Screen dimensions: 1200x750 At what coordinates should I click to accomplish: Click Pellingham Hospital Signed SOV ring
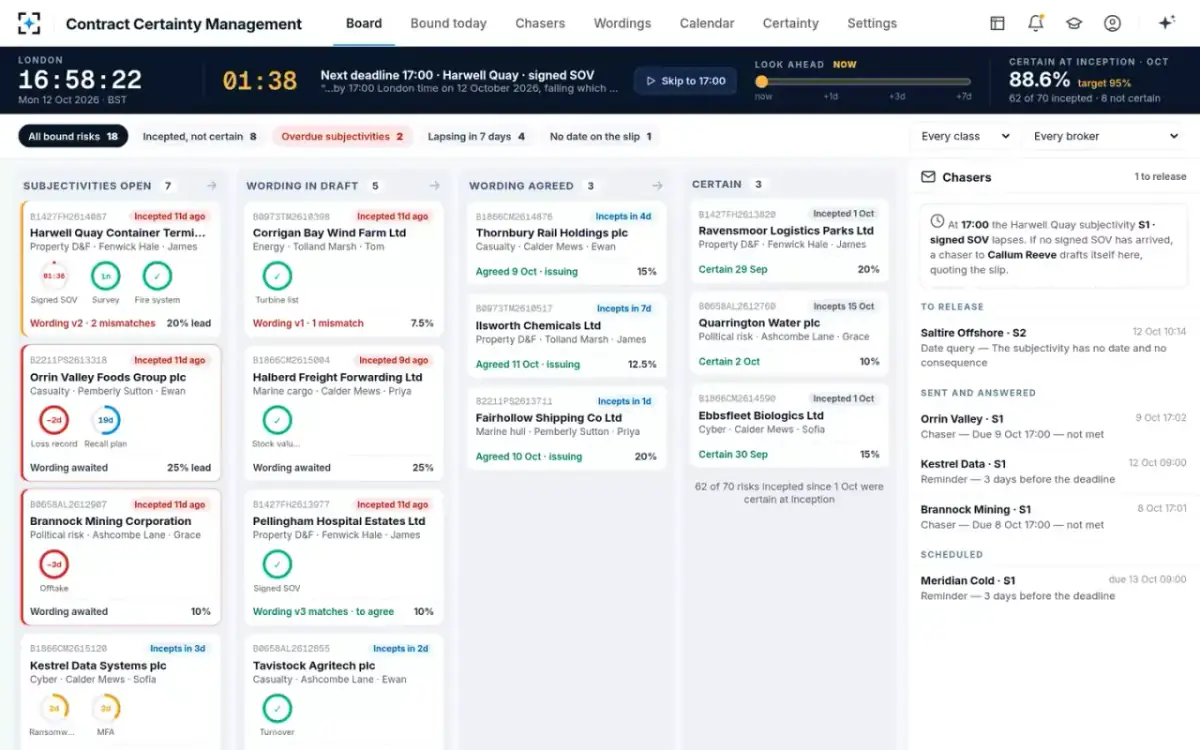click(x=277, y=564)
